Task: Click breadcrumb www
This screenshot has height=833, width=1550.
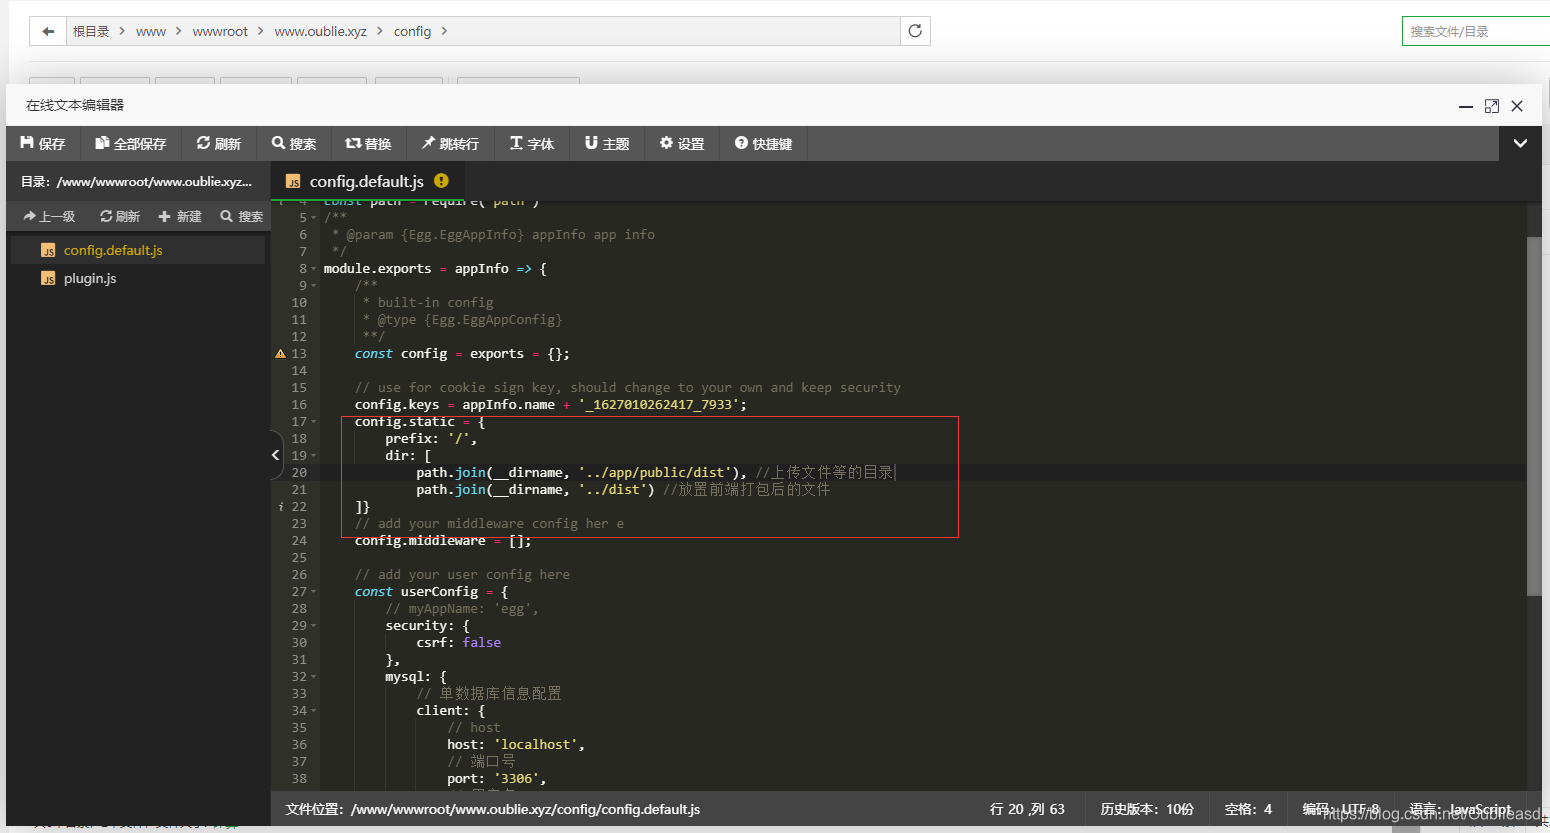Action: [151, 31]
